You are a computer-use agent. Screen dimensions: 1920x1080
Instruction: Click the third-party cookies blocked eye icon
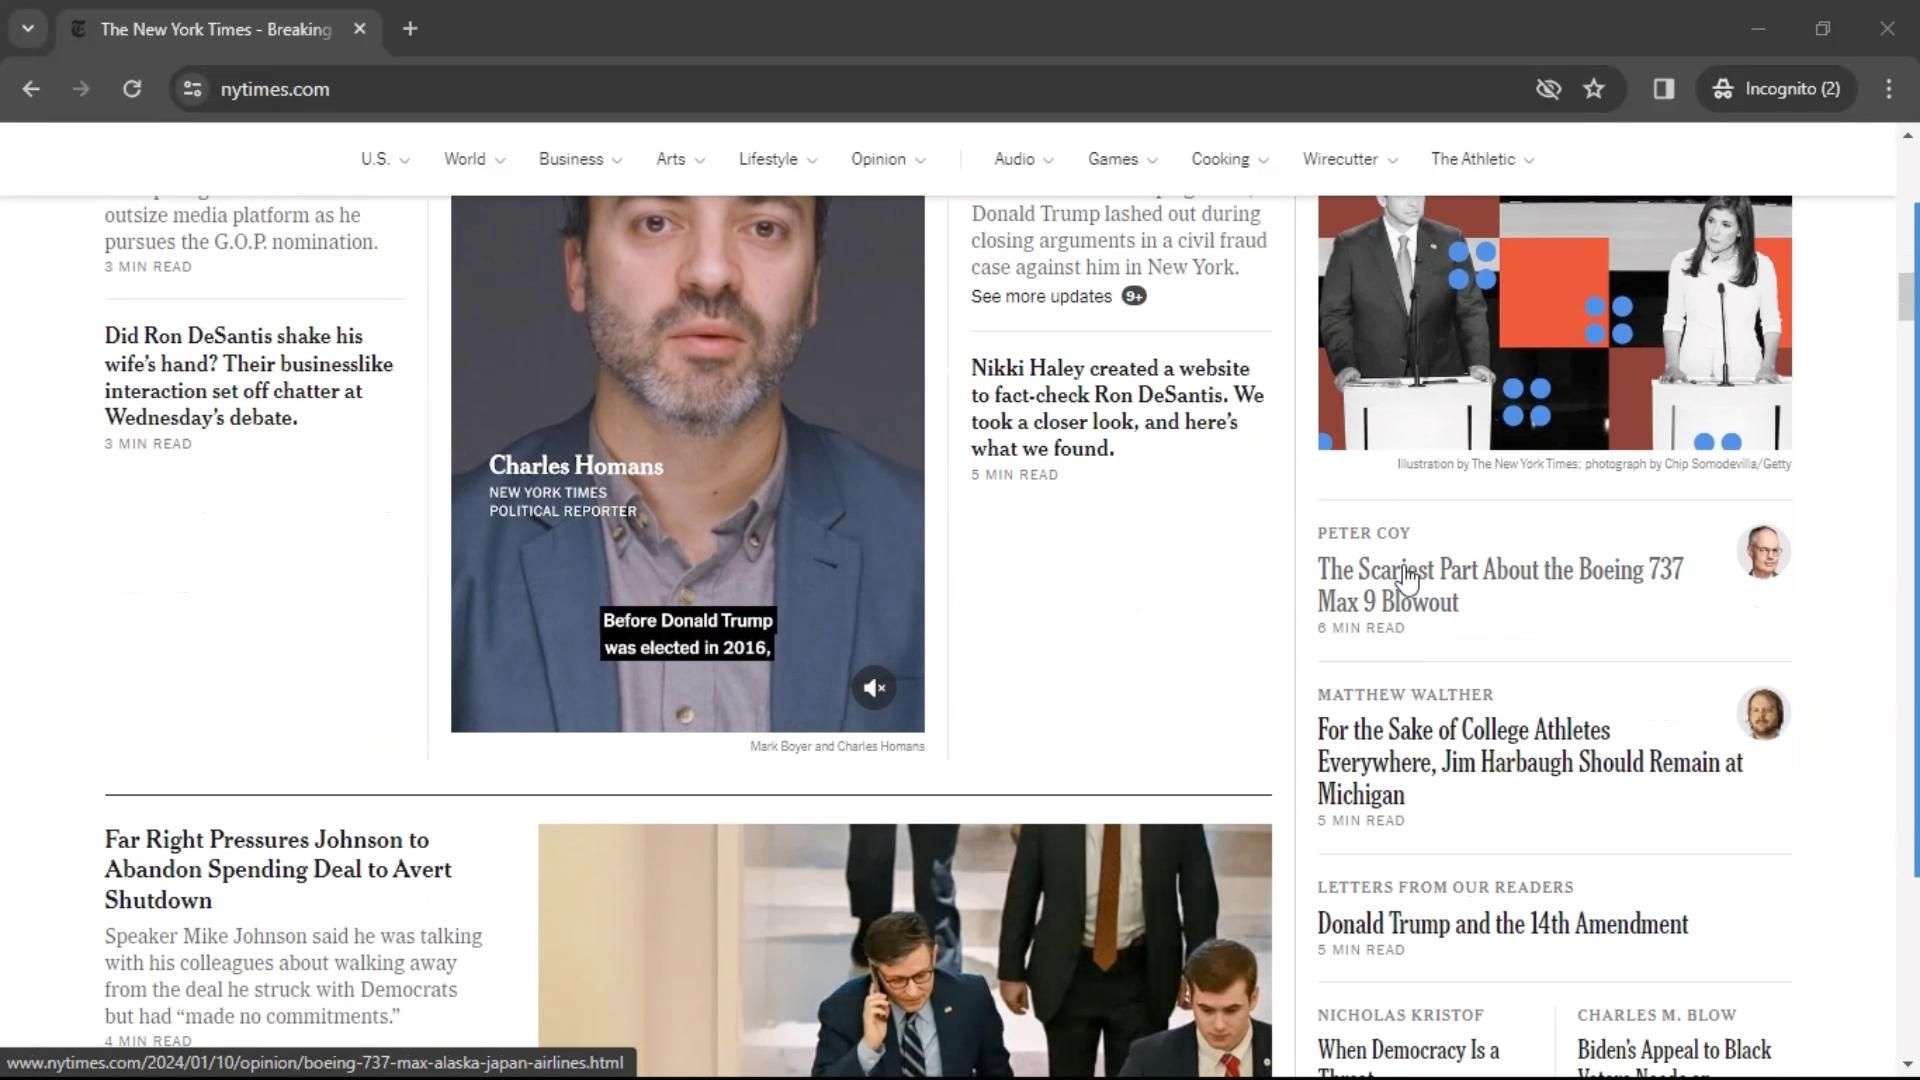(x=1548, y=89)
